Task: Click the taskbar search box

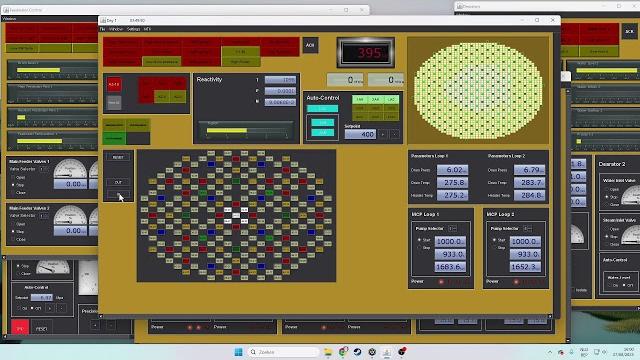Action: click(283, 351)
